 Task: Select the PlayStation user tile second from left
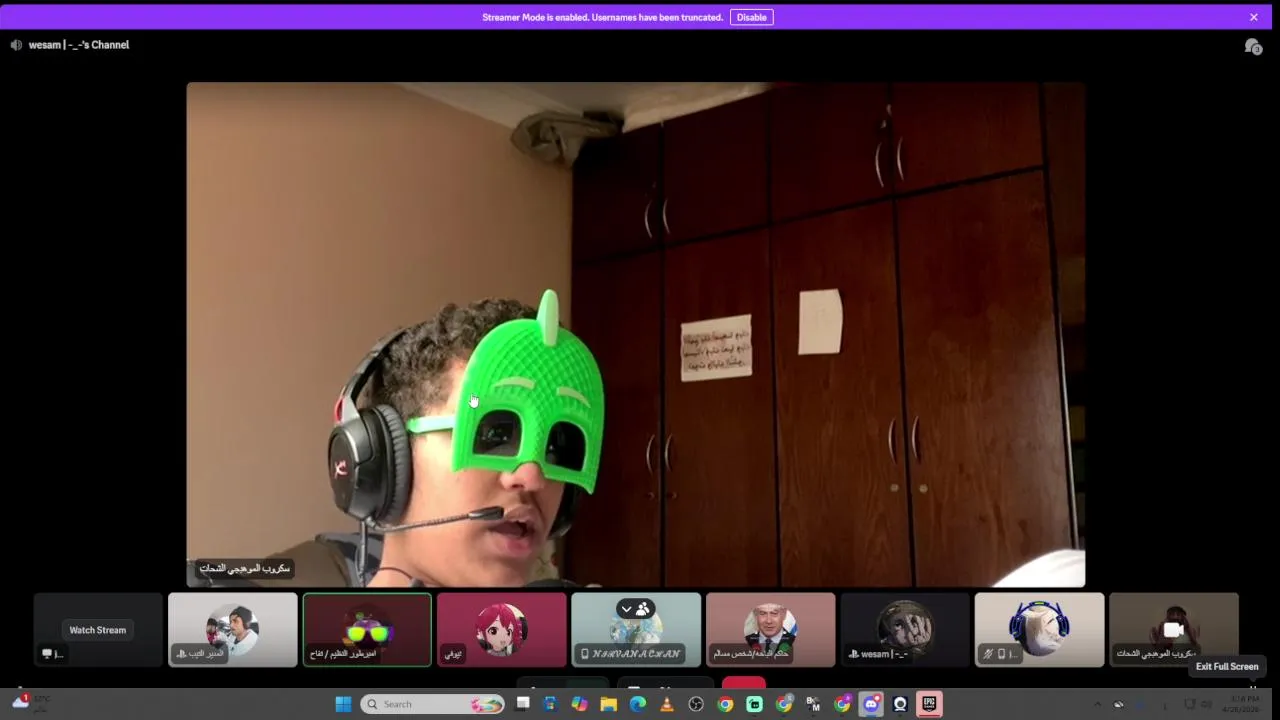pyautogui.click(x=233, y=629)
